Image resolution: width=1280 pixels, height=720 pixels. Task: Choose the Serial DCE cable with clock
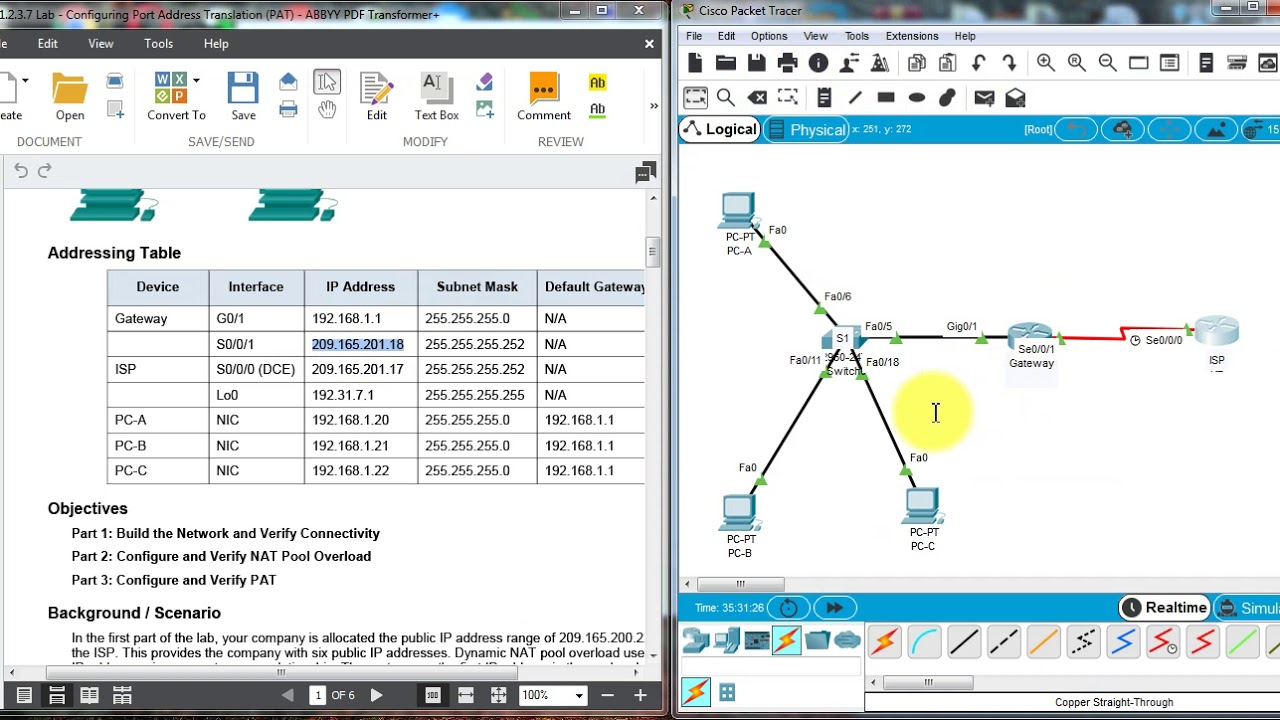(1163, 641)
